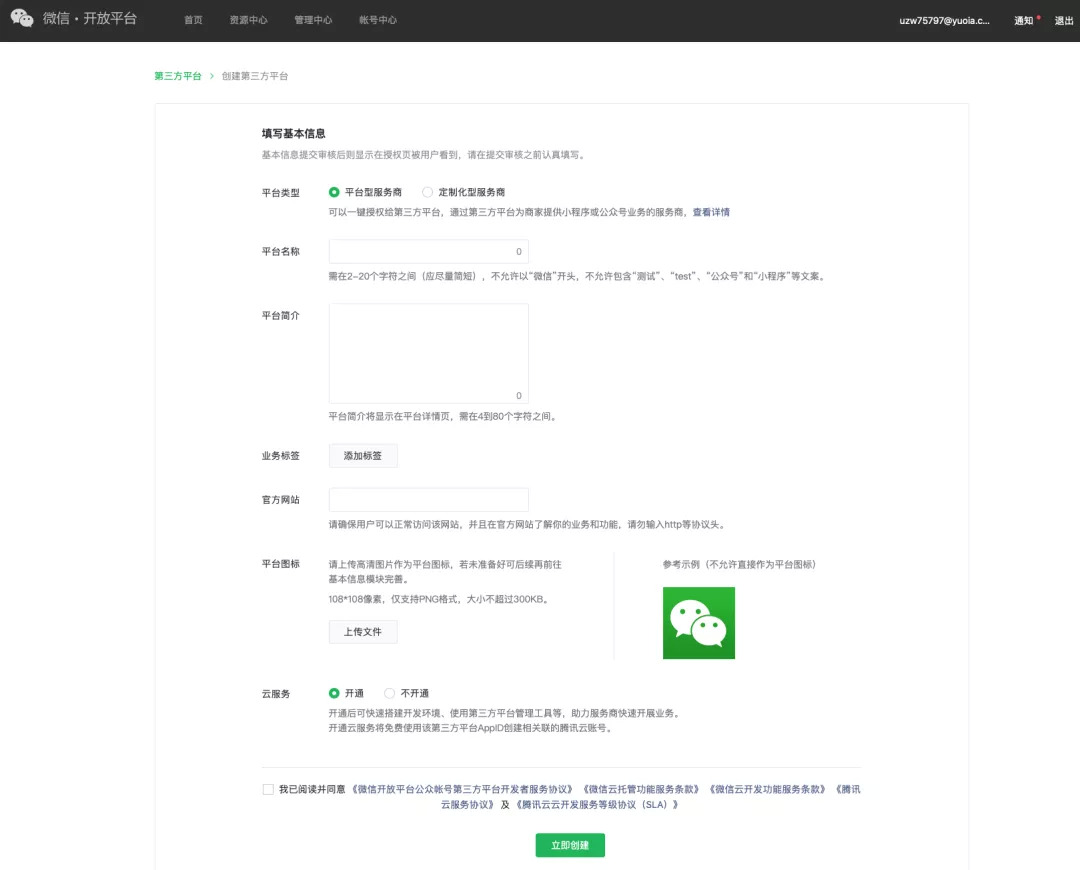This screenshot has height=870, width=1080.
Task: Open 腾讯云服务协议 link
Action: tap(651, 797)
